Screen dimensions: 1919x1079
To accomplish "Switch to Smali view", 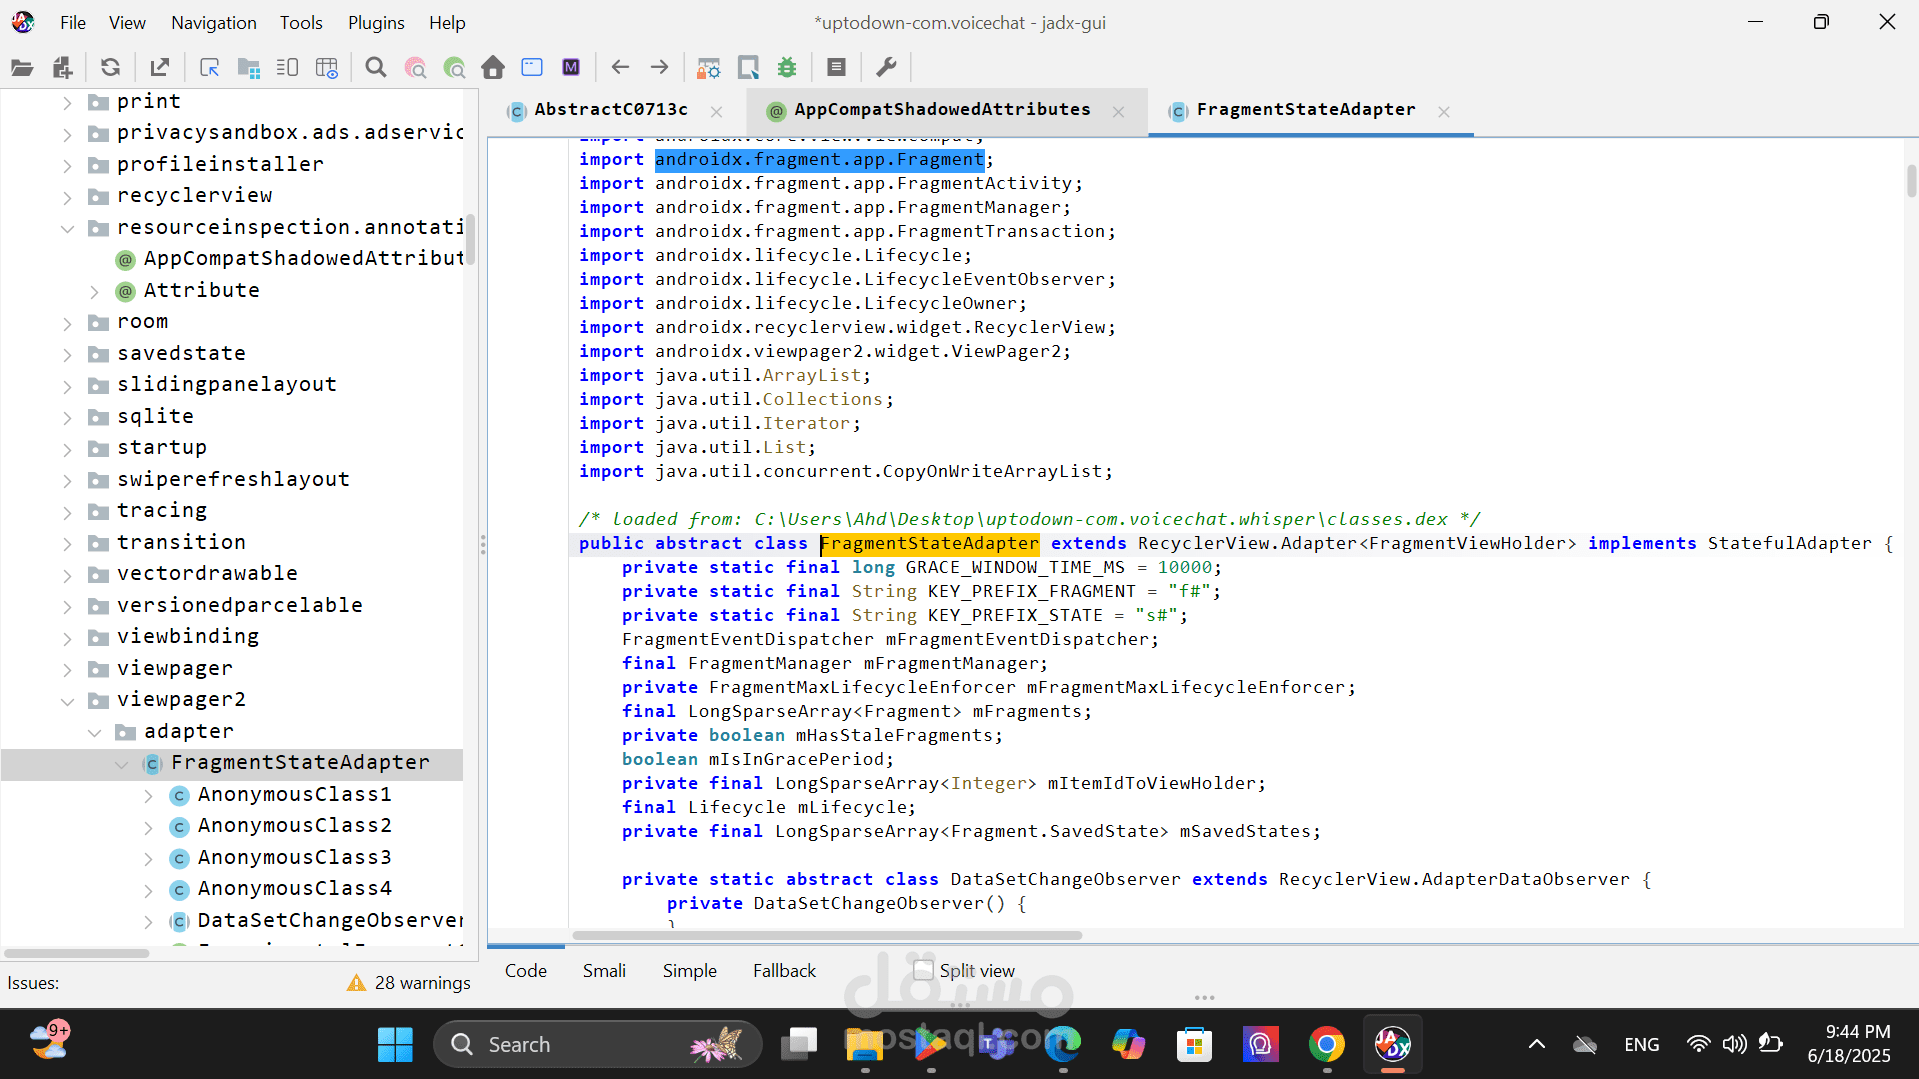I will 604,970.
